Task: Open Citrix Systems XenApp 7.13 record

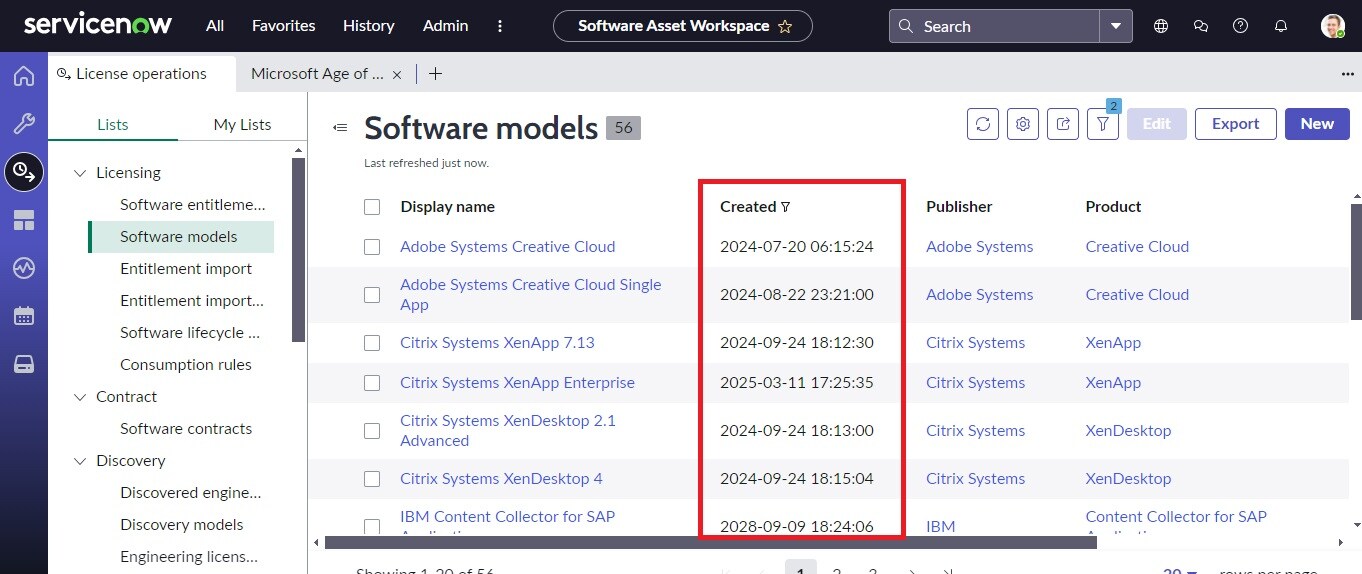Action: point(497,343)
